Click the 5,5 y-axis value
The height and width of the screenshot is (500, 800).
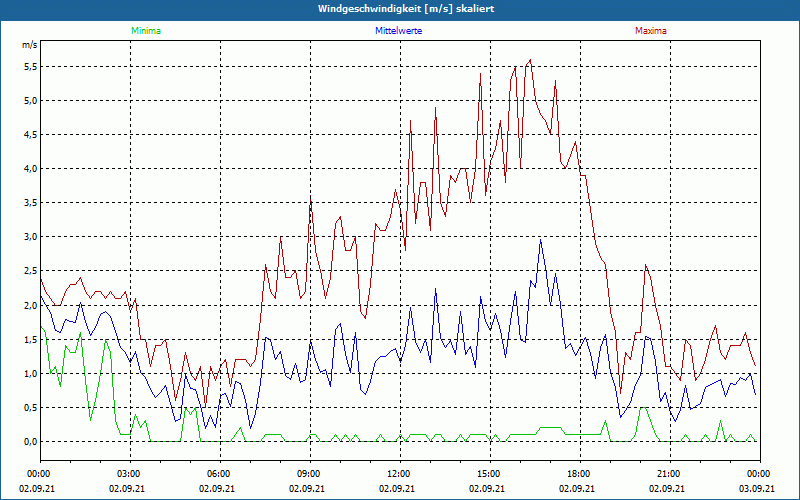point(31,67)
